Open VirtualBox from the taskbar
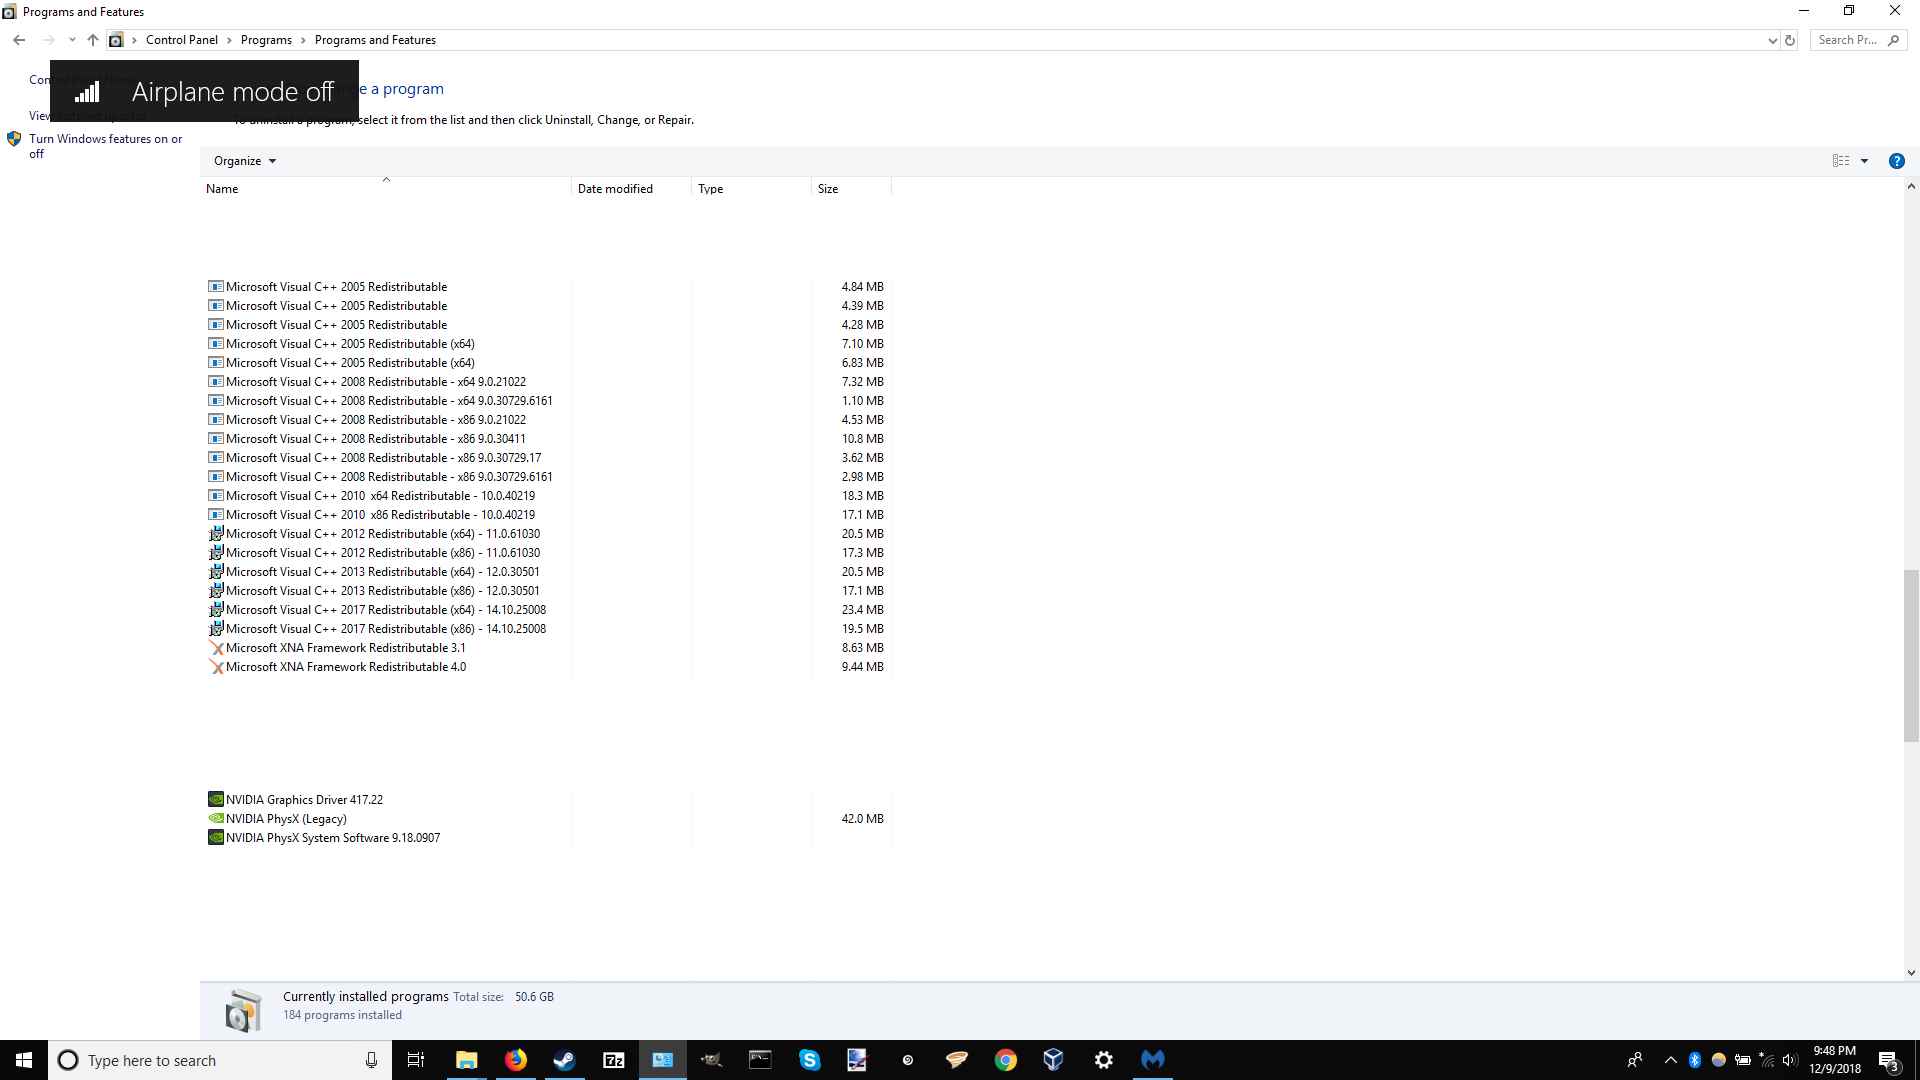1920x1080 pixels. [1054, 1060]
